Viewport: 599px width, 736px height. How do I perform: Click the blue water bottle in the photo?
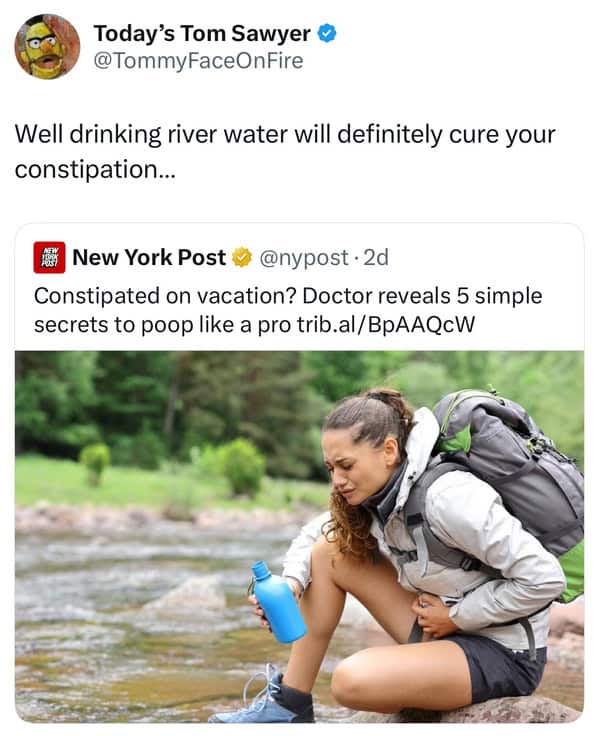279,603
